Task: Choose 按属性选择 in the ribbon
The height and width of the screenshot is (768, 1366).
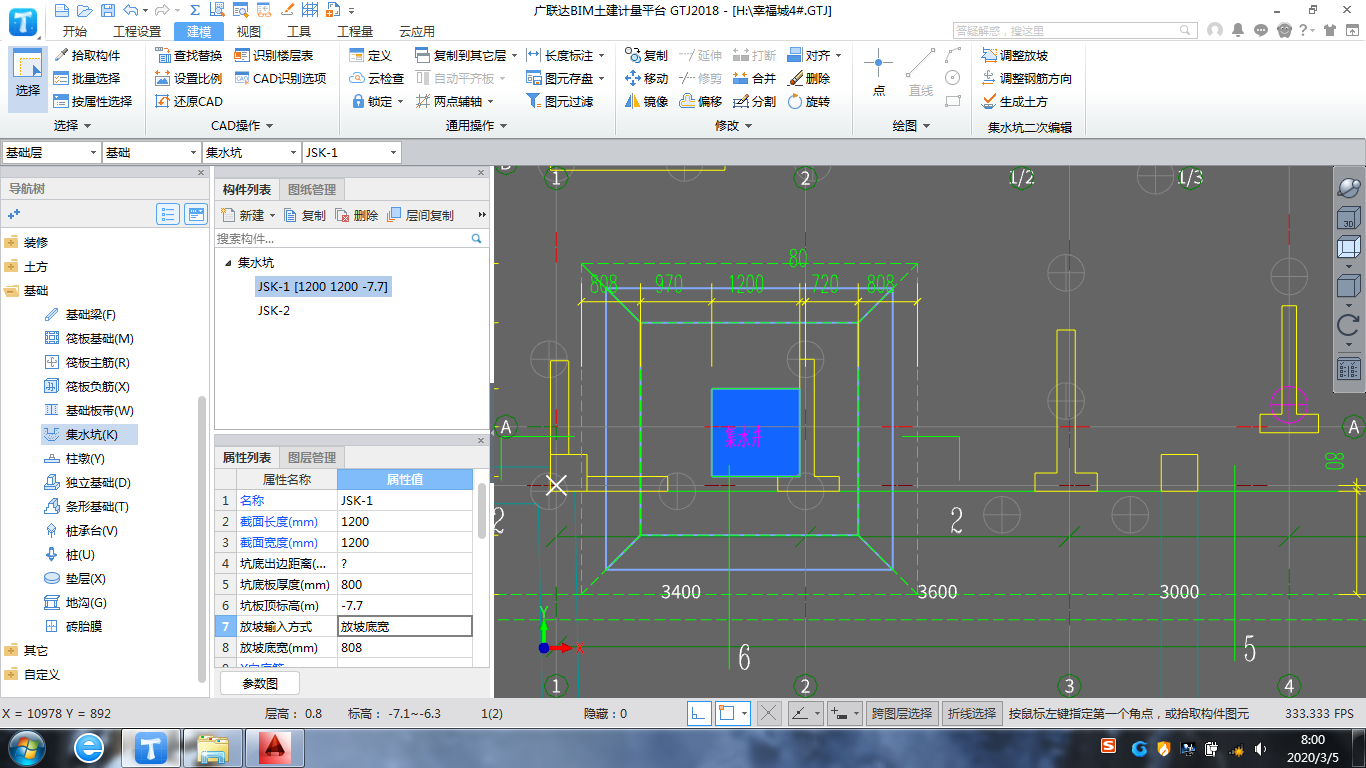Action: (x=93, y=101)
